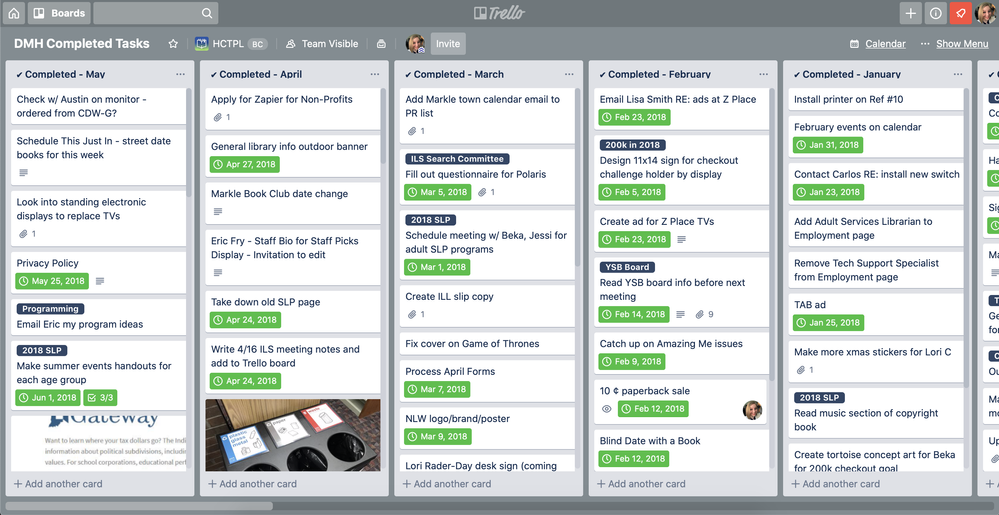Add another card to January list
Image resolution: width=999 pixels, height=515 pixels.
pyautogui.click(x=835, y=484)
